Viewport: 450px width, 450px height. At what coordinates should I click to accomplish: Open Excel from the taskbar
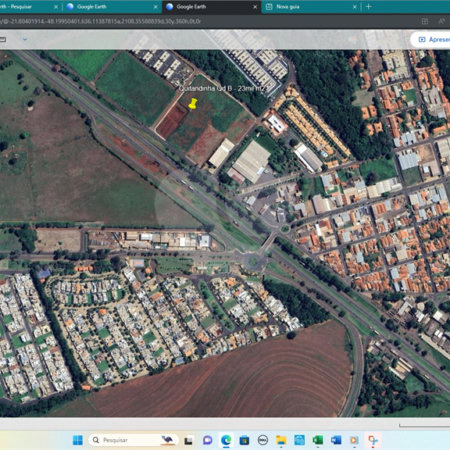317,440
